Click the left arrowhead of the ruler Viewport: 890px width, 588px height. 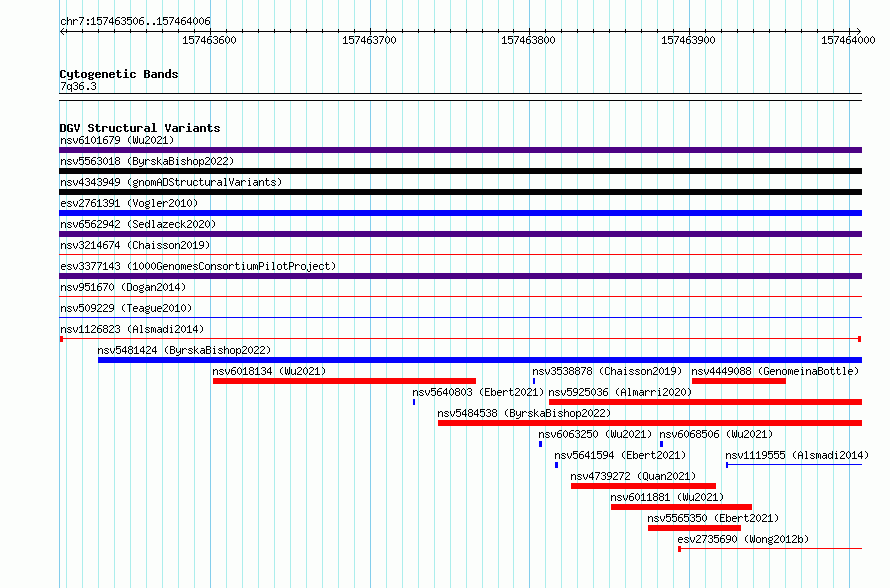point(62,32)
